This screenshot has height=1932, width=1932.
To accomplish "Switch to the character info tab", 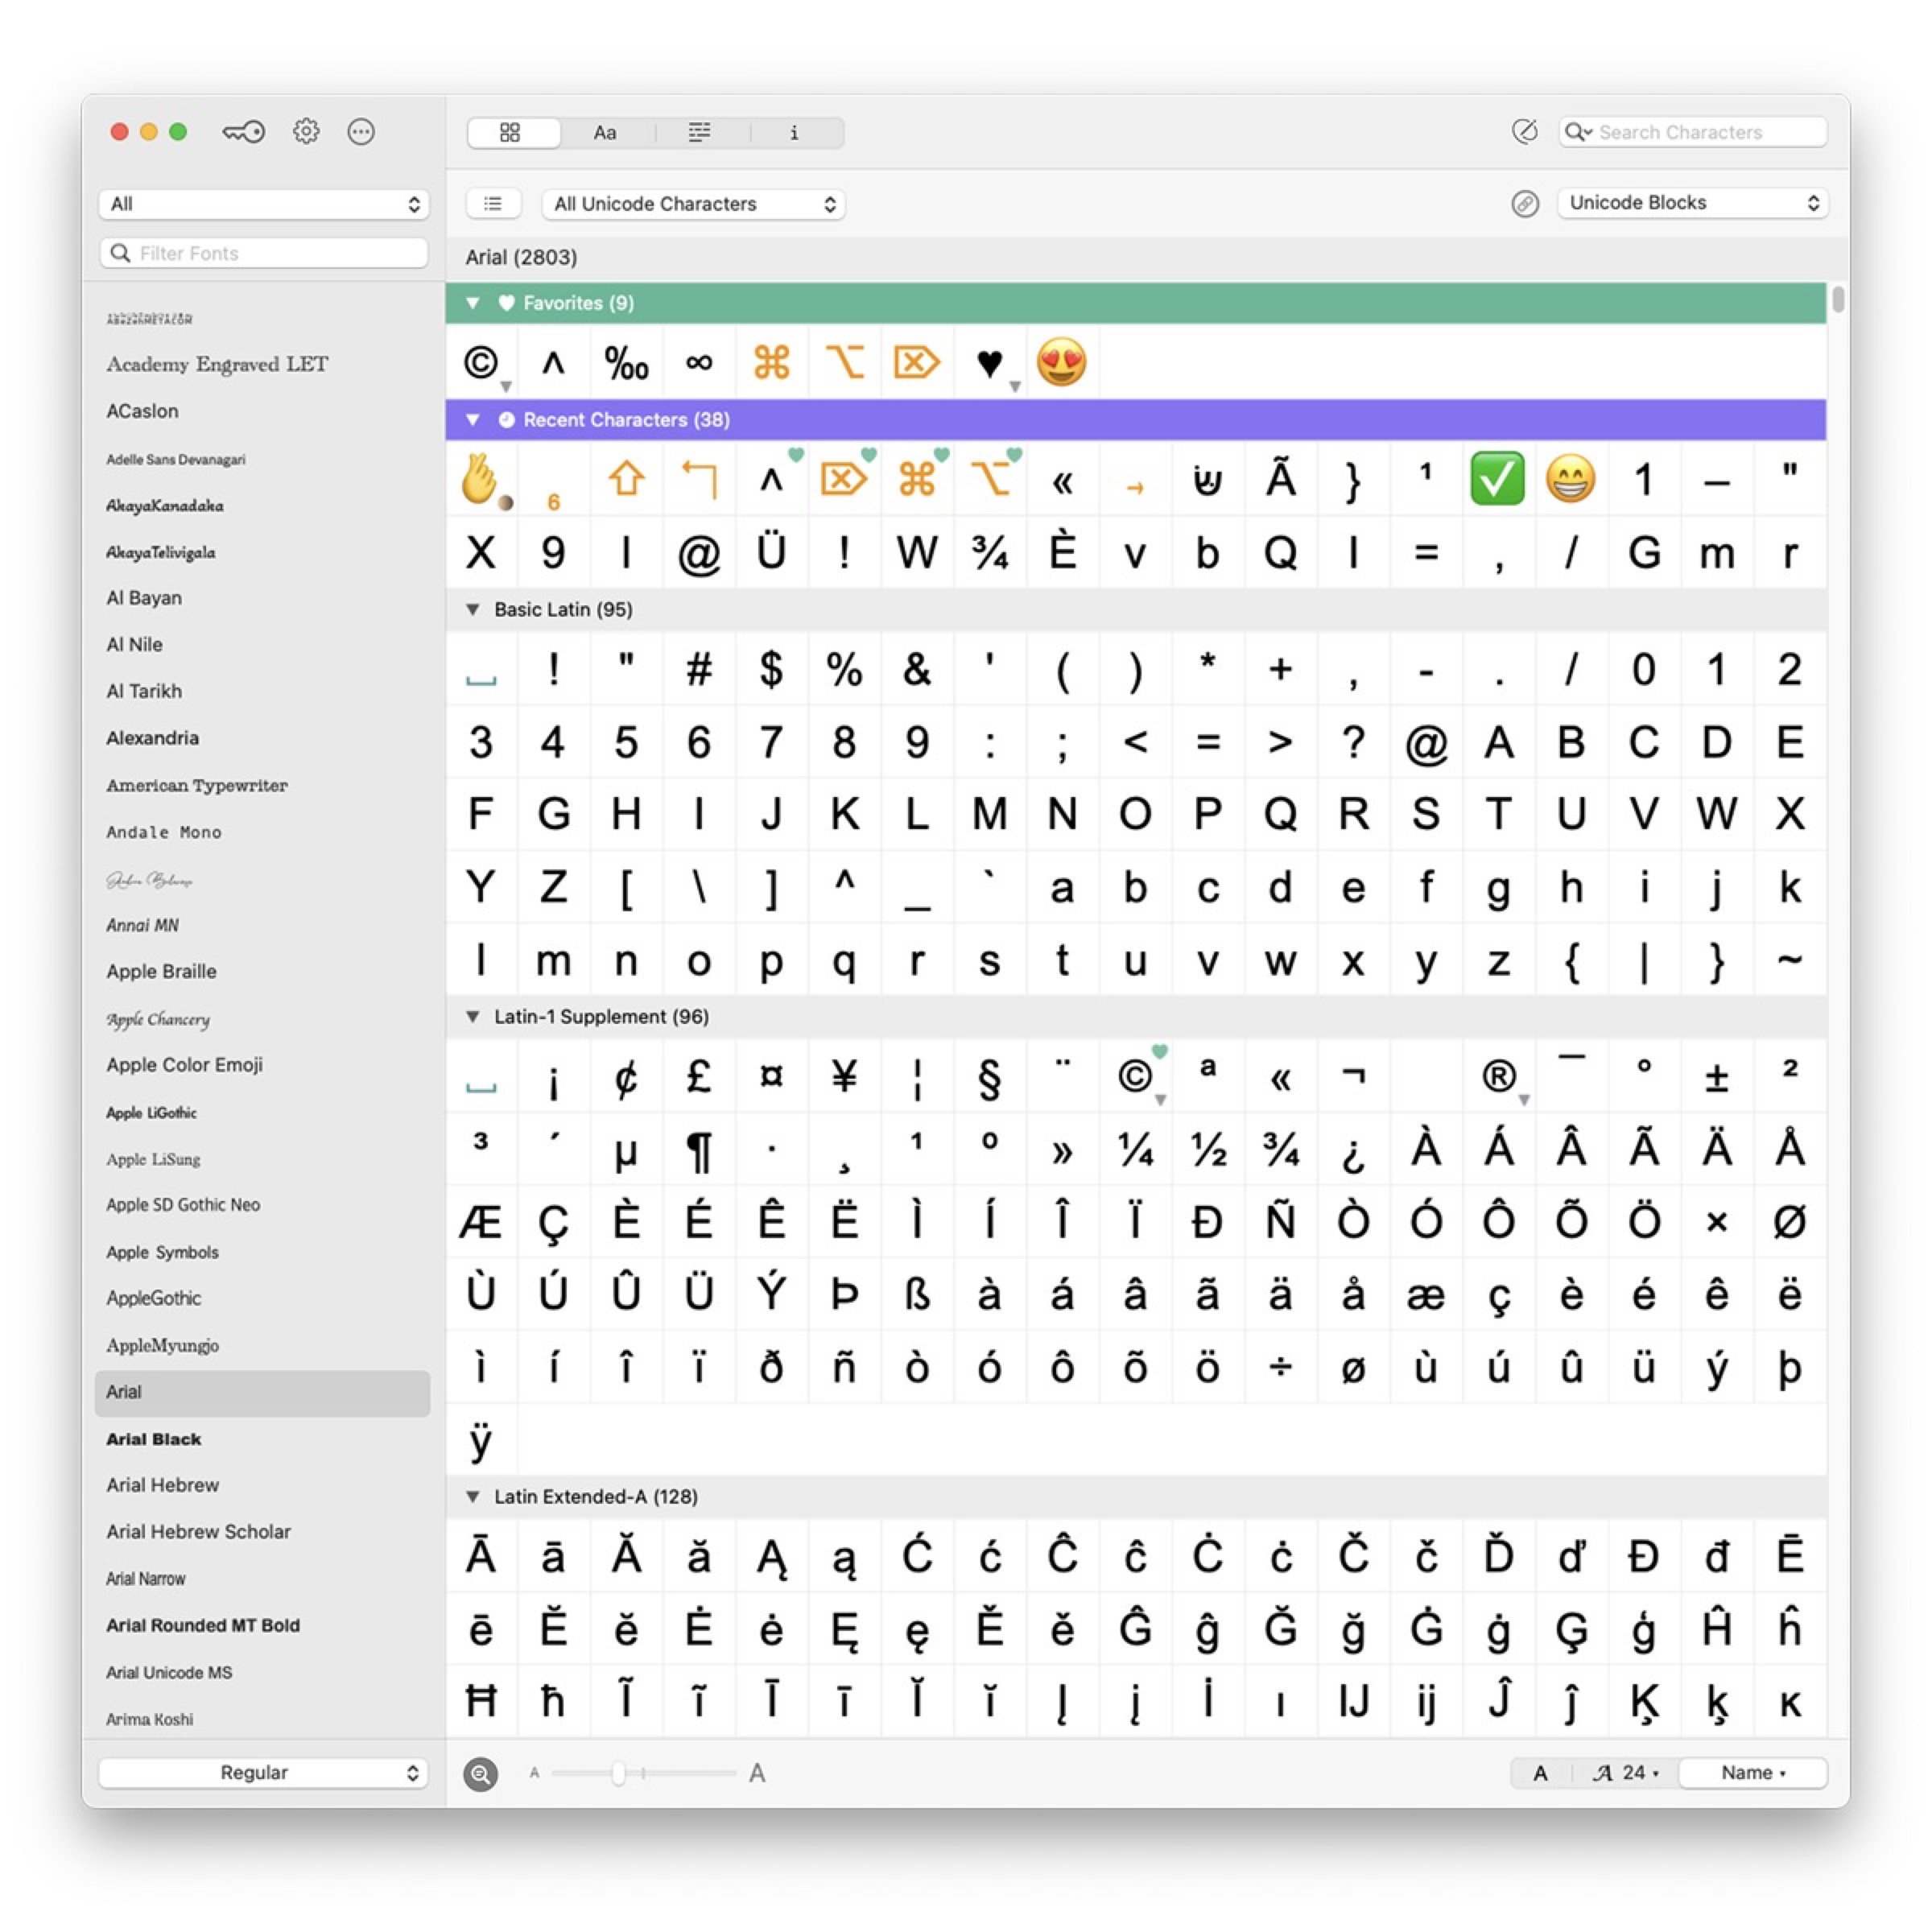I will click(794, 131).
